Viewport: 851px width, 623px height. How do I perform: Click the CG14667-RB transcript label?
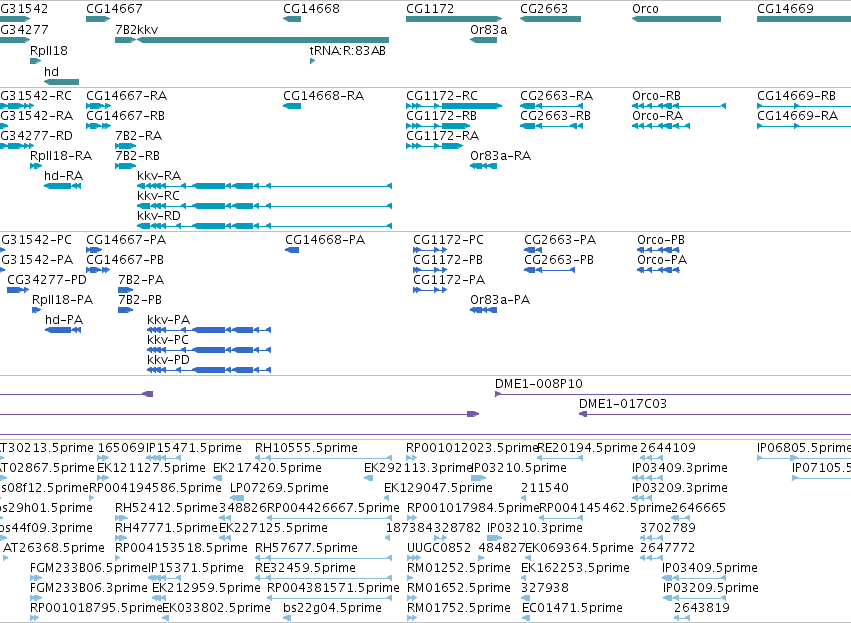[x=125, y=116]
